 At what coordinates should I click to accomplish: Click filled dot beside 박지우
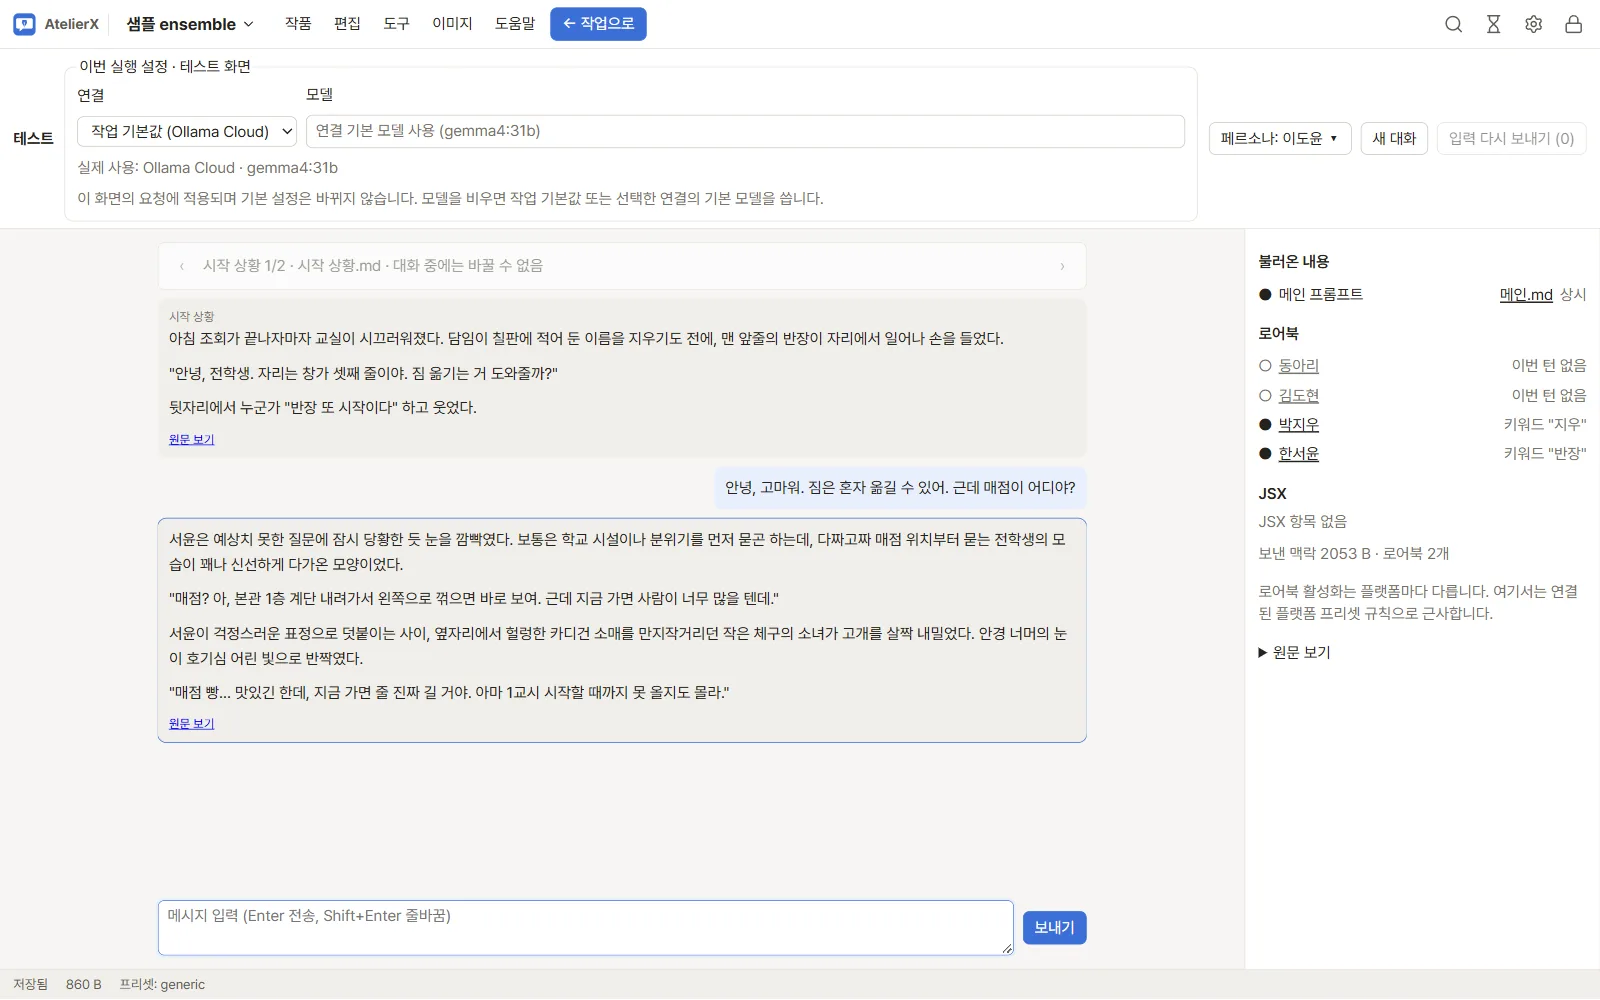1265,425
